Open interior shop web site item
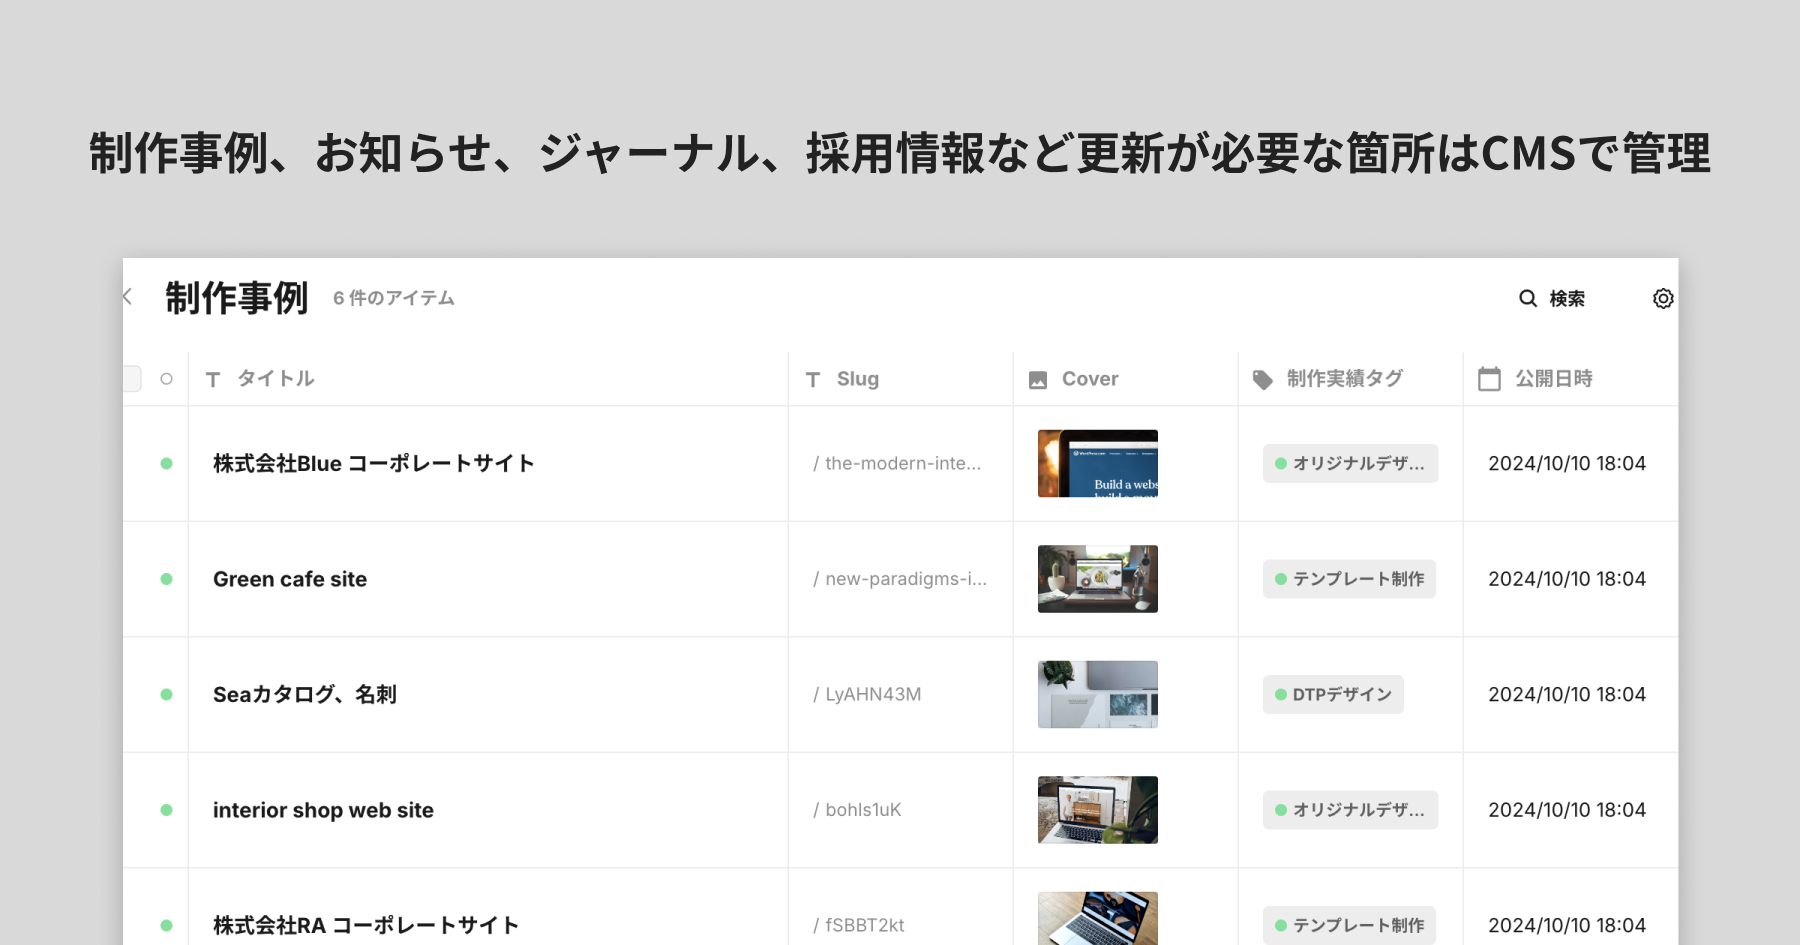Screen dimensions: 1800x945 (323, 810)
